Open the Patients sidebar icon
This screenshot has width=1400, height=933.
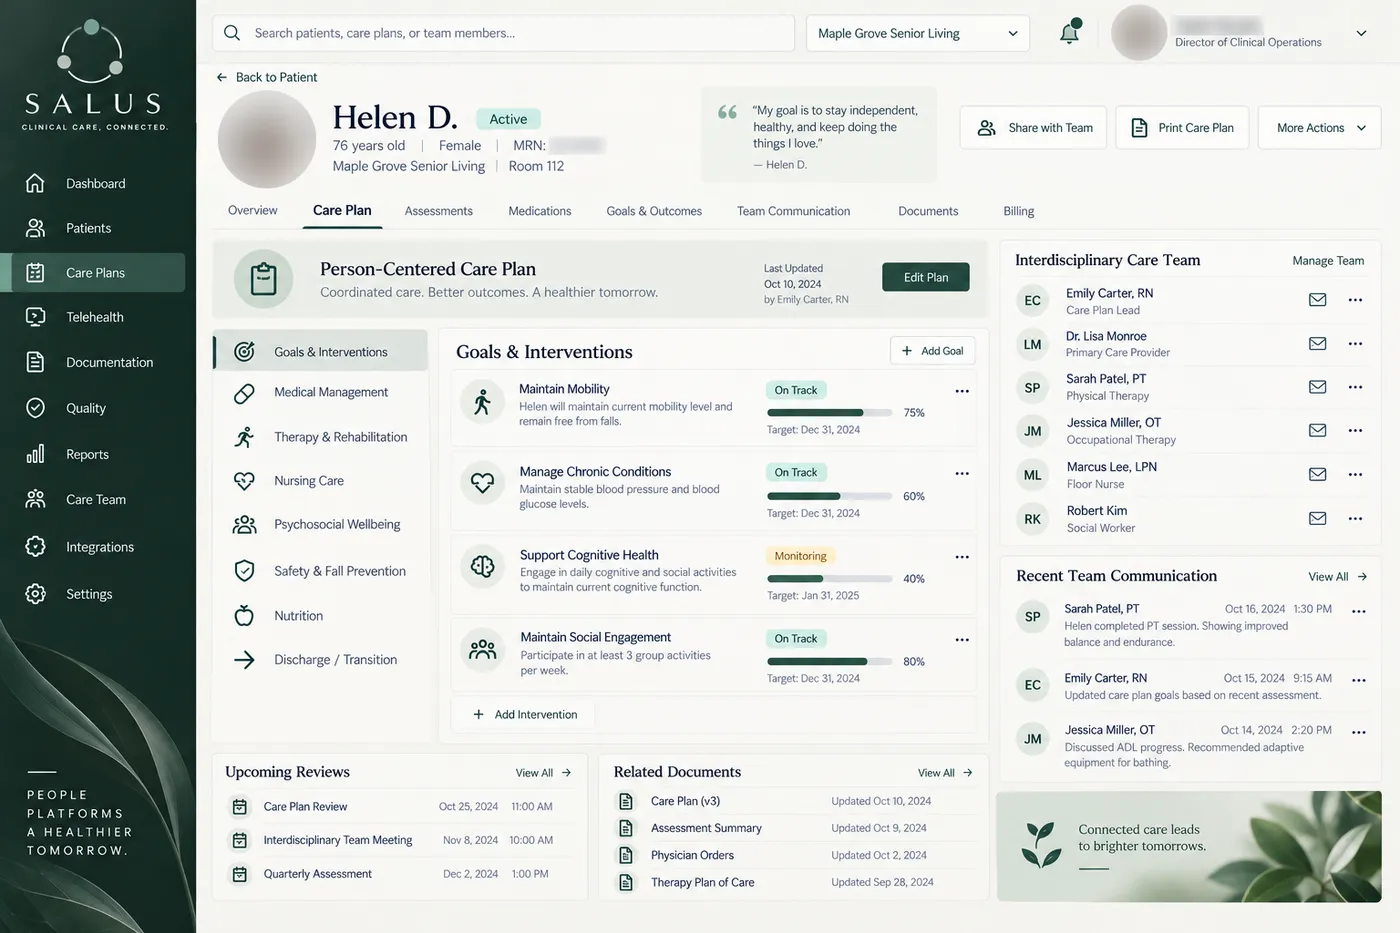(x=35, y=228)
